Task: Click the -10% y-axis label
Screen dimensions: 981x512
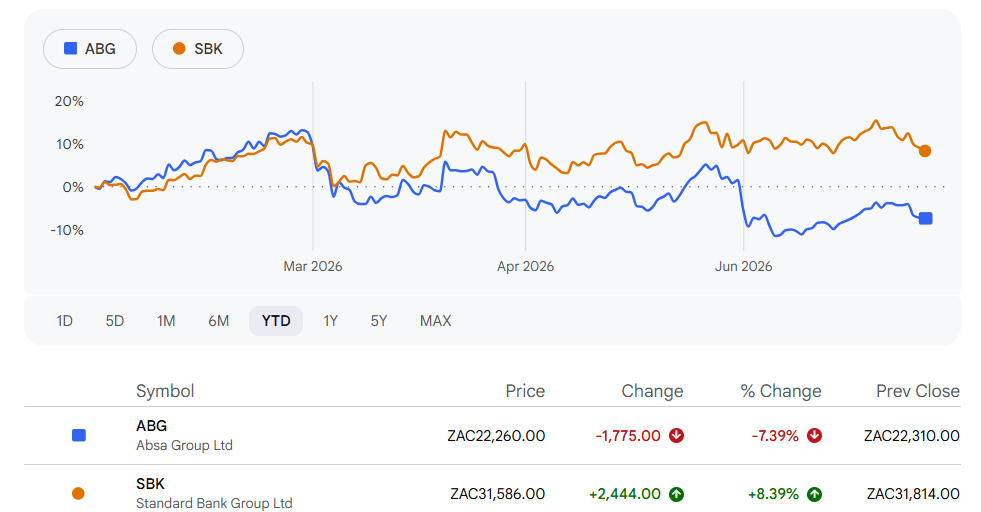Action: [67, 230]
